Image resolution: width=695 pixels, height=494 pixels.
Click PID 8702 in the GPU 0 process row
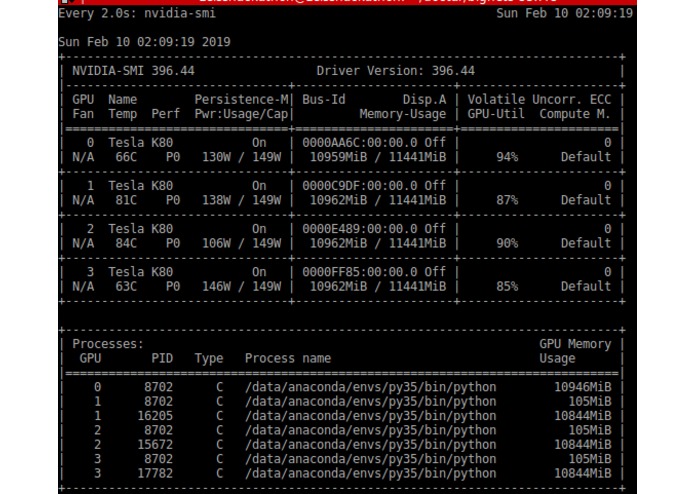(x=158, y=387)
